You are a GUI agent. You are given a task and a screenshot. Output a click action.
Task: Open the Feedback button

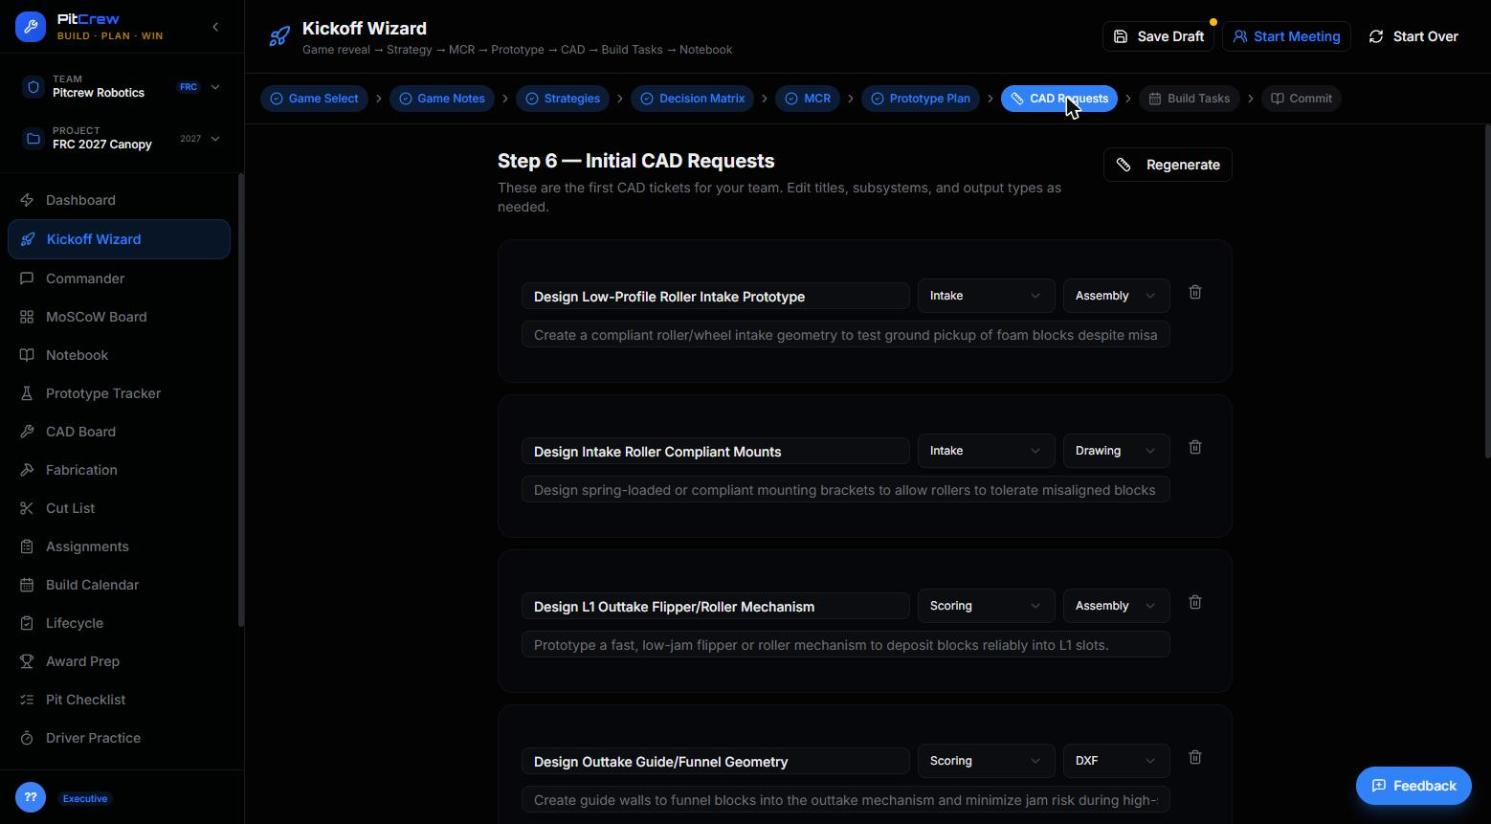click(1413, 786)
